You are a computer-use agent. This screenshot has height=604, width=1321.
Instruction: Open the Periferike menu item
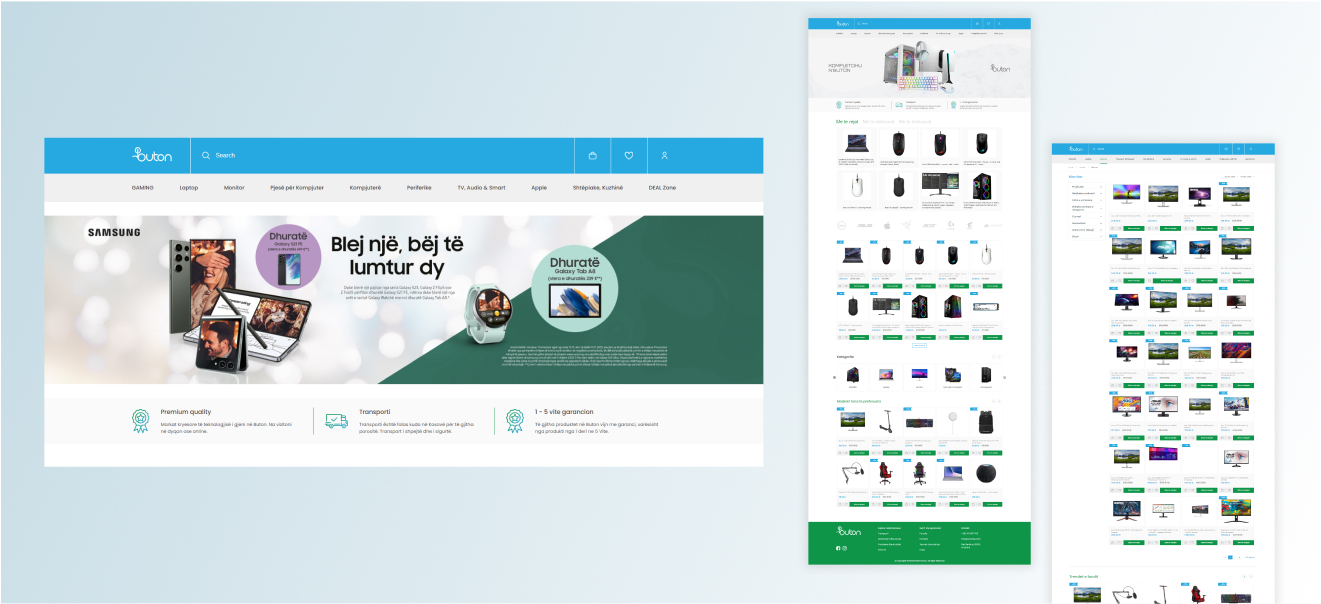coord(419,188)
